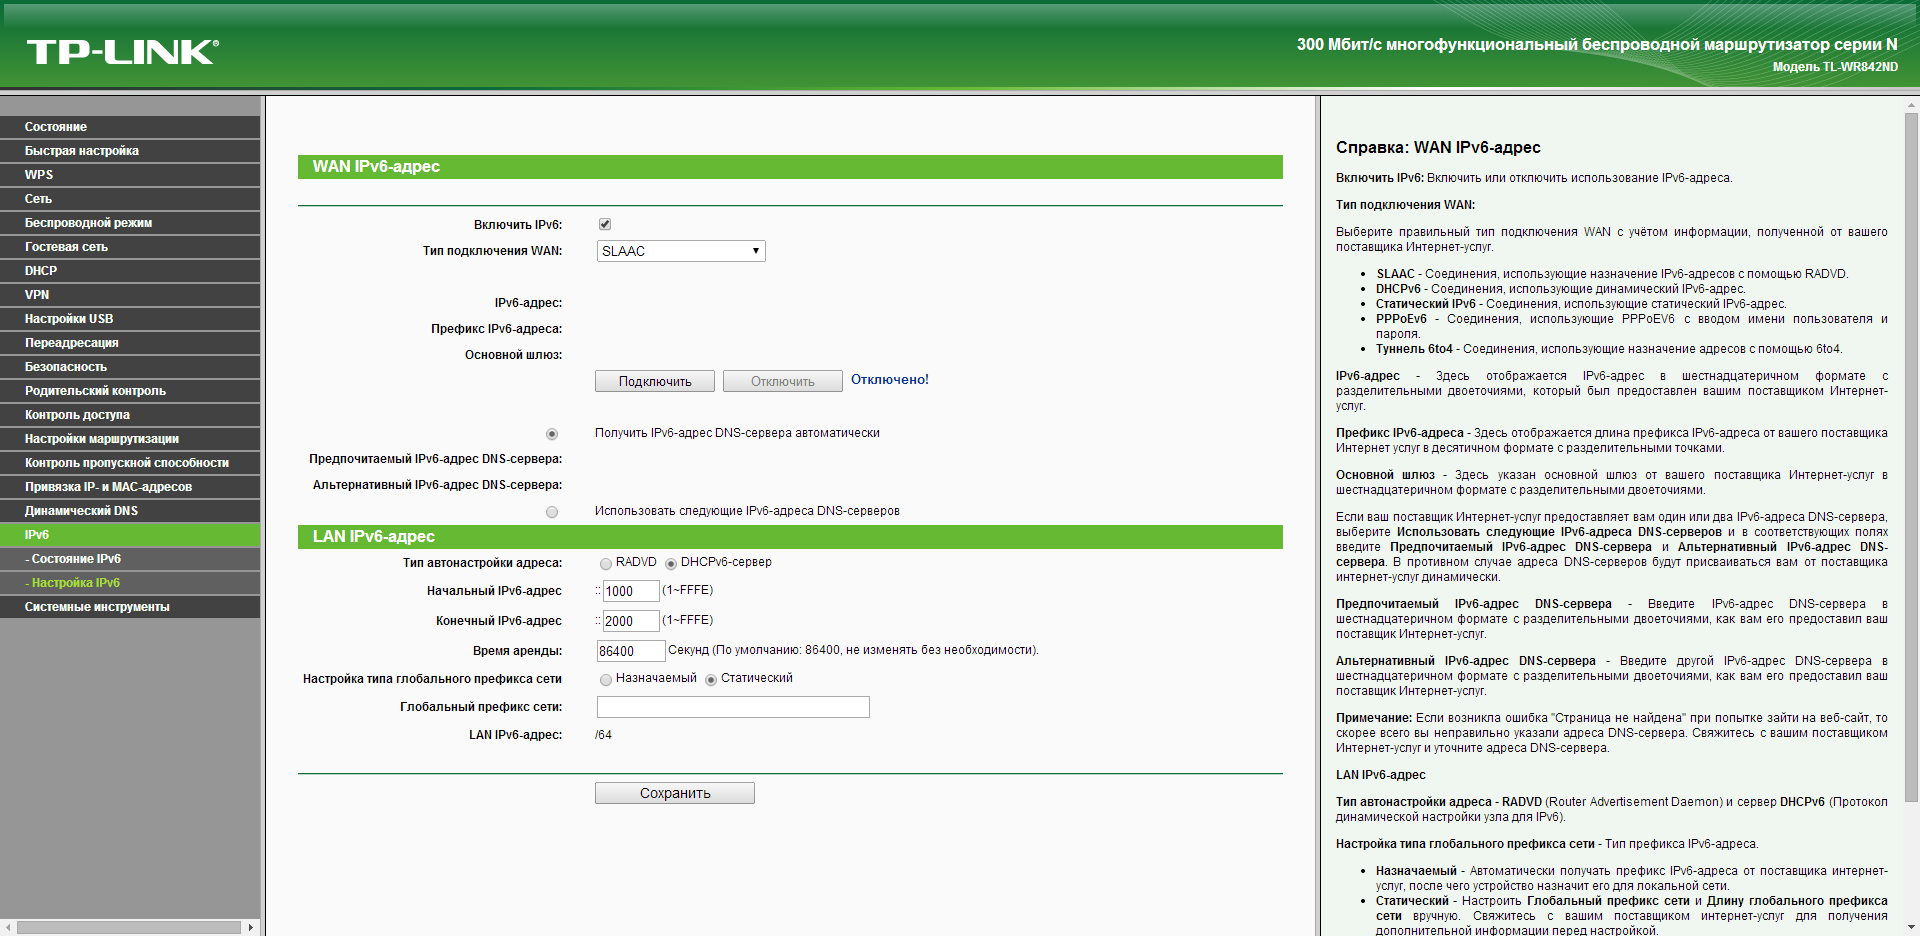Image resolution: width=1920 pixels, height=936 pixels.
Task: Open Контроль доступа menu section
Action: pos(130,415)
